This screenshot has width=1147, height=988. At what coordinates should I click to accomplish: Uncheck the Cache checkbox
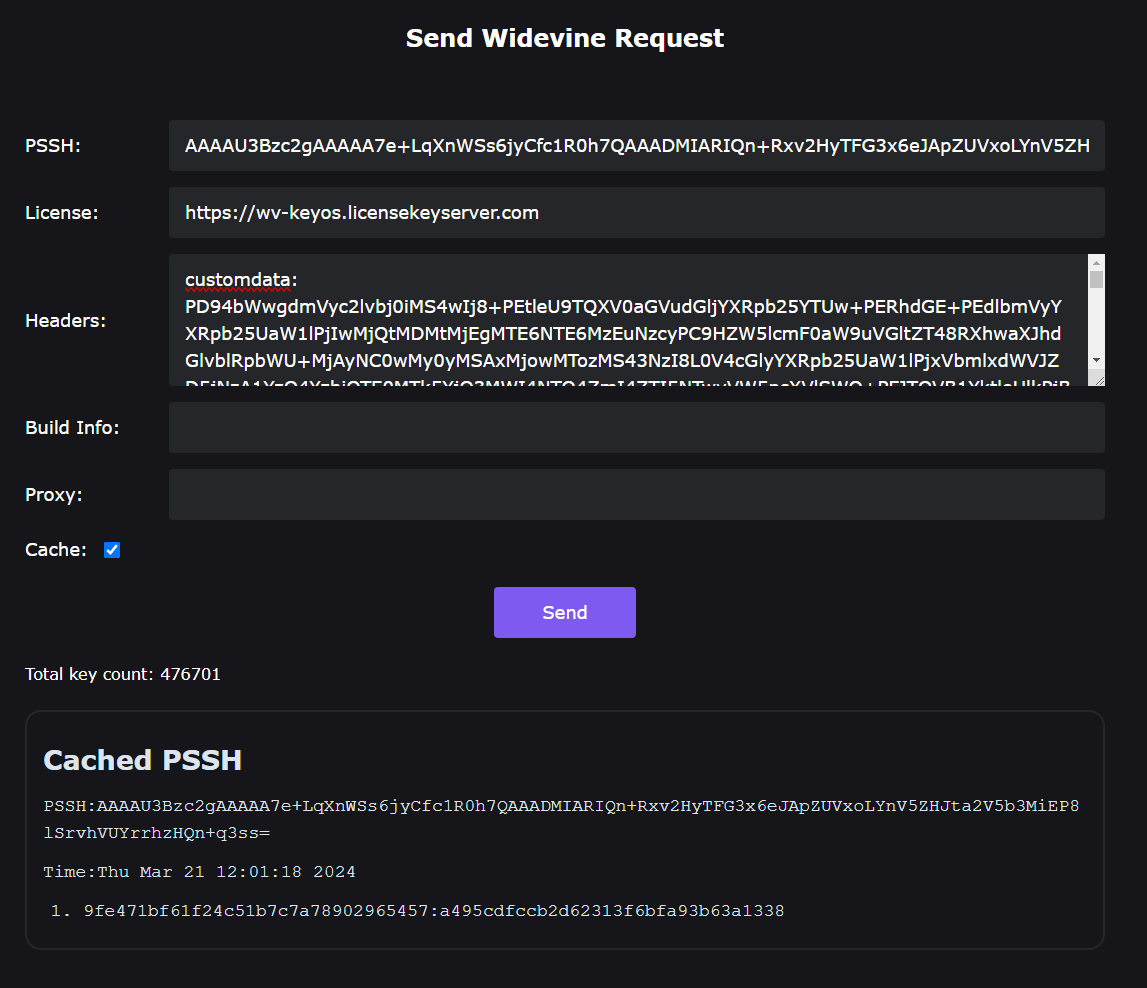[x=112, y=550]
